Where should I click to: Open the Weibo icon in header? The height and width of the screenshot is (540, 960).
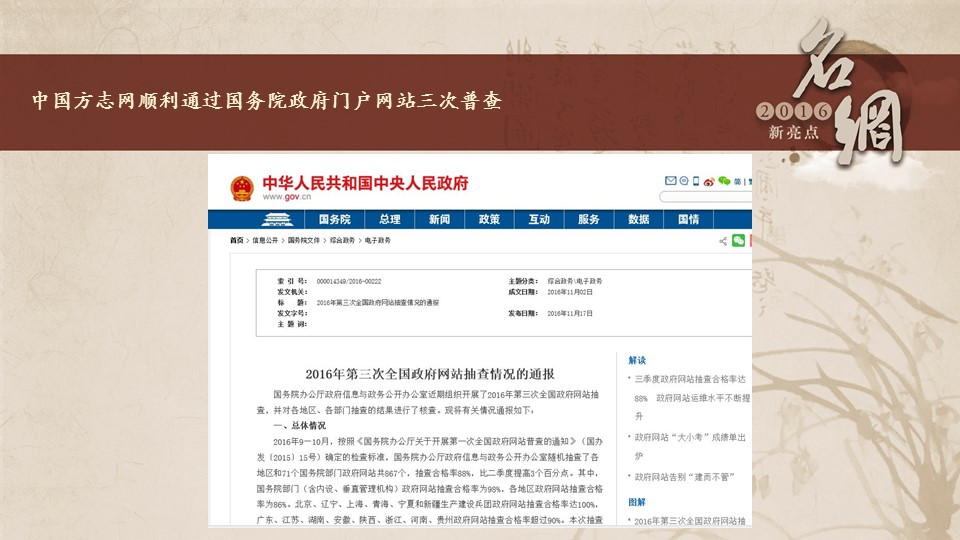click(x=709, y=181)
